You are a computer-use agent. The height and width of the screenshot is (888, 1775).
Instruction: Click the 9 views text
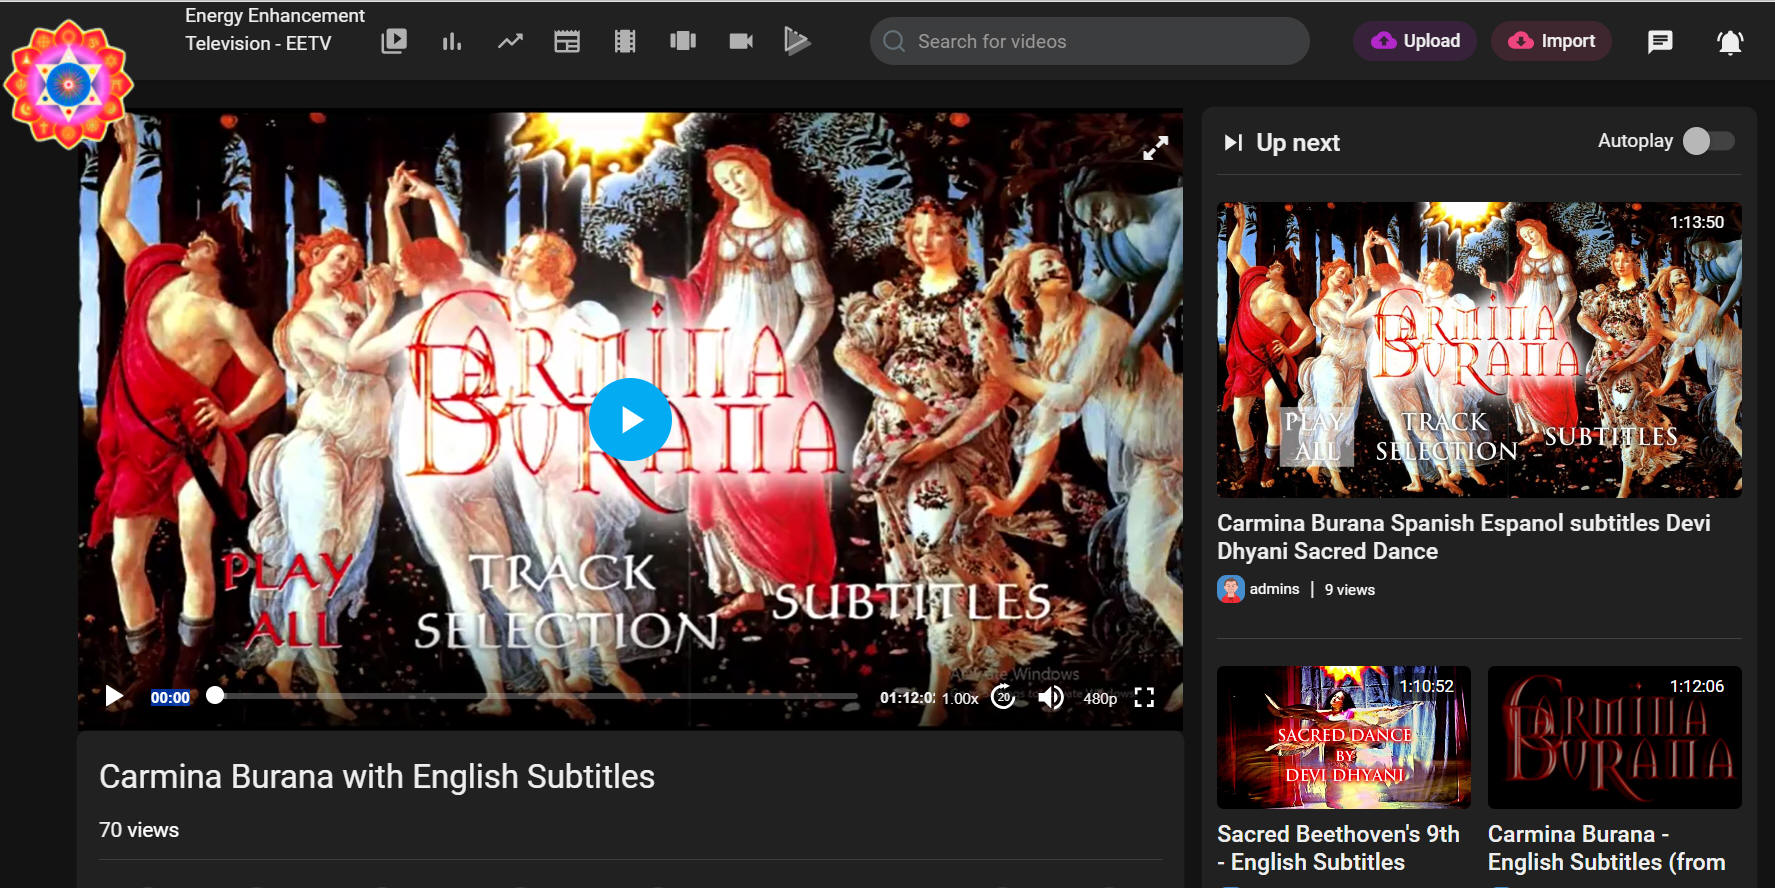point(1349,590)
